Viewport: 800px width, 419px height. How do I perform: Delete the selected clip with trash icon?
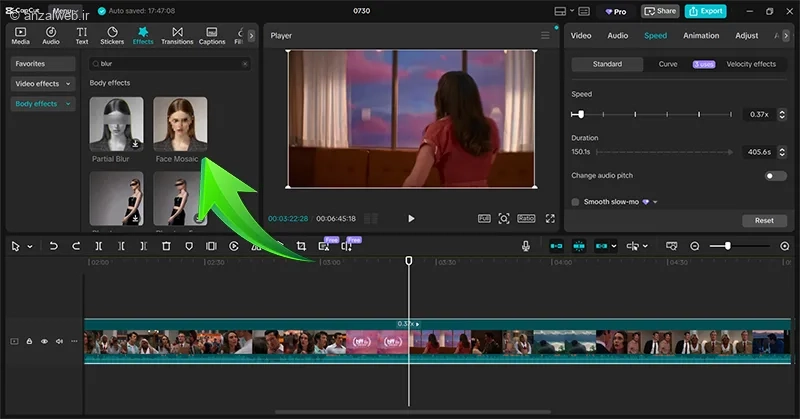(166, 246)
